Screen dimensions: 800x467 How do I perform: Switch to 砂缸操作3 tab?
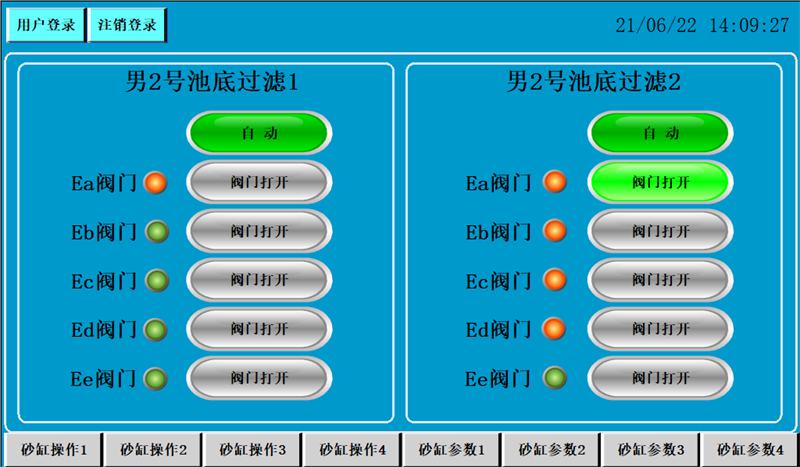pos(253,450)
